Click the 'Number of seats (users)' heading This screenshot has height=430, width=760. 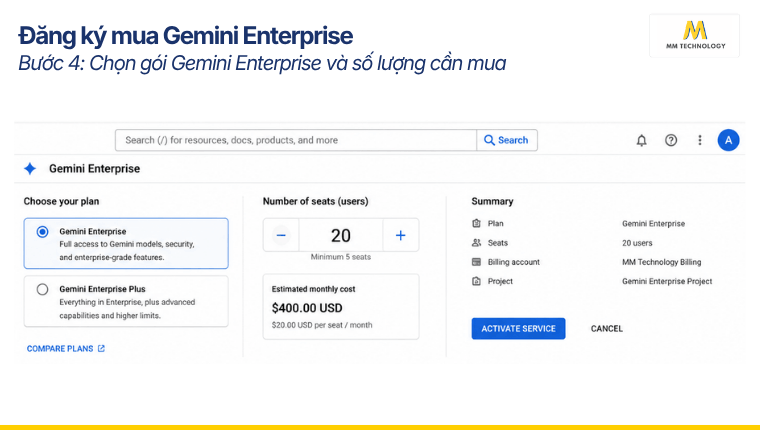click(316, 201)
